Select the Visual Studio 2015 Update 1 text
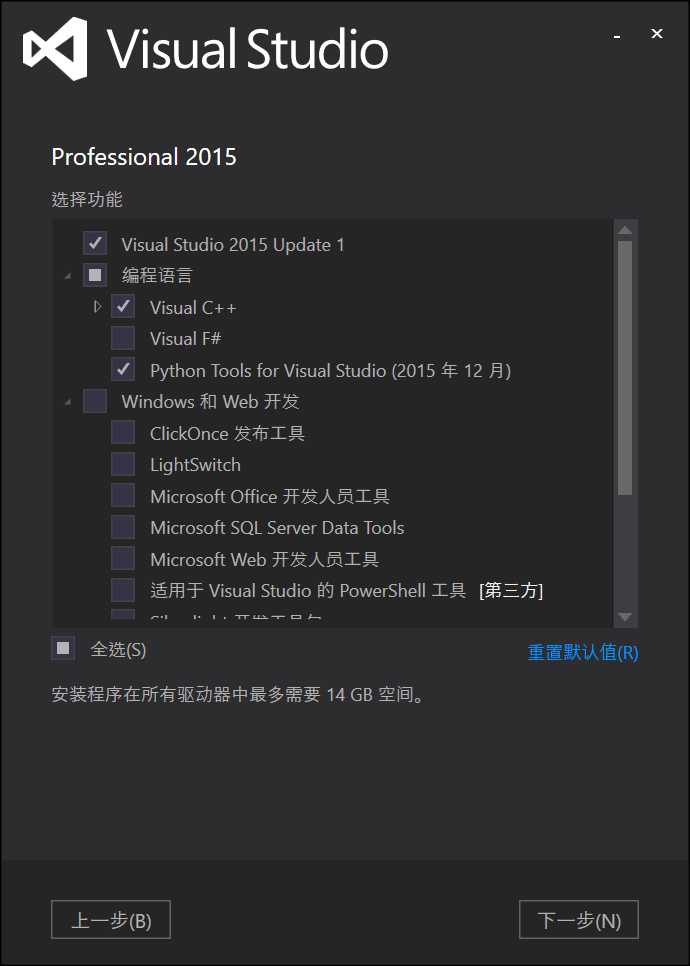Image resolution: width=690 pixels, height=966 pixels. 233,245
